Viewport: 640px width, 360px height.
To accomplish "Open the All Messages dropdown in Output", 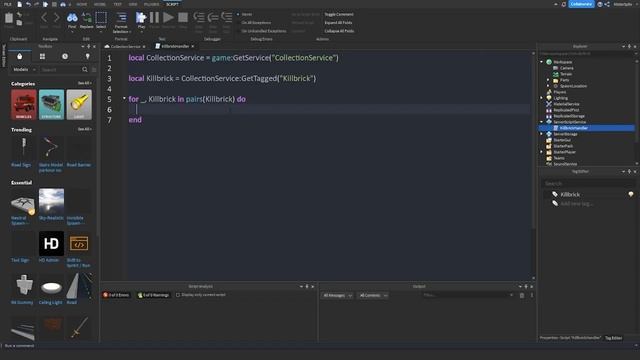I will coord(337,295).
